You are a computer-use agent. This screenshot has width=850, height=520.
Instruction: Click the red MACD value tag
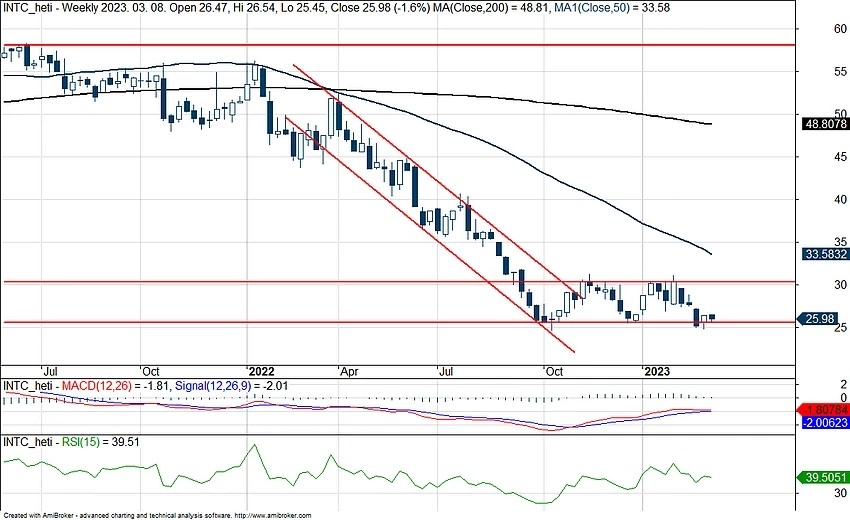[825, 409]
